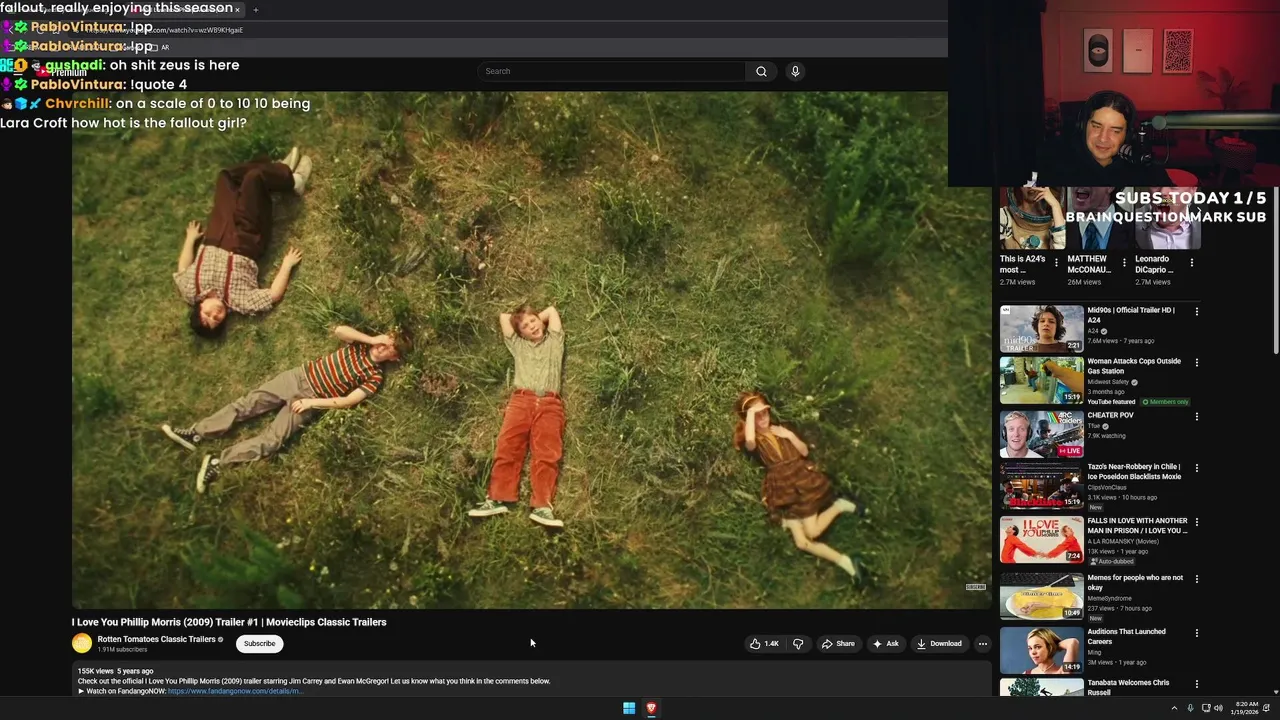Show hidden system tray icons chevron
The image size is (1280, 720).
tap(1175, 708)
